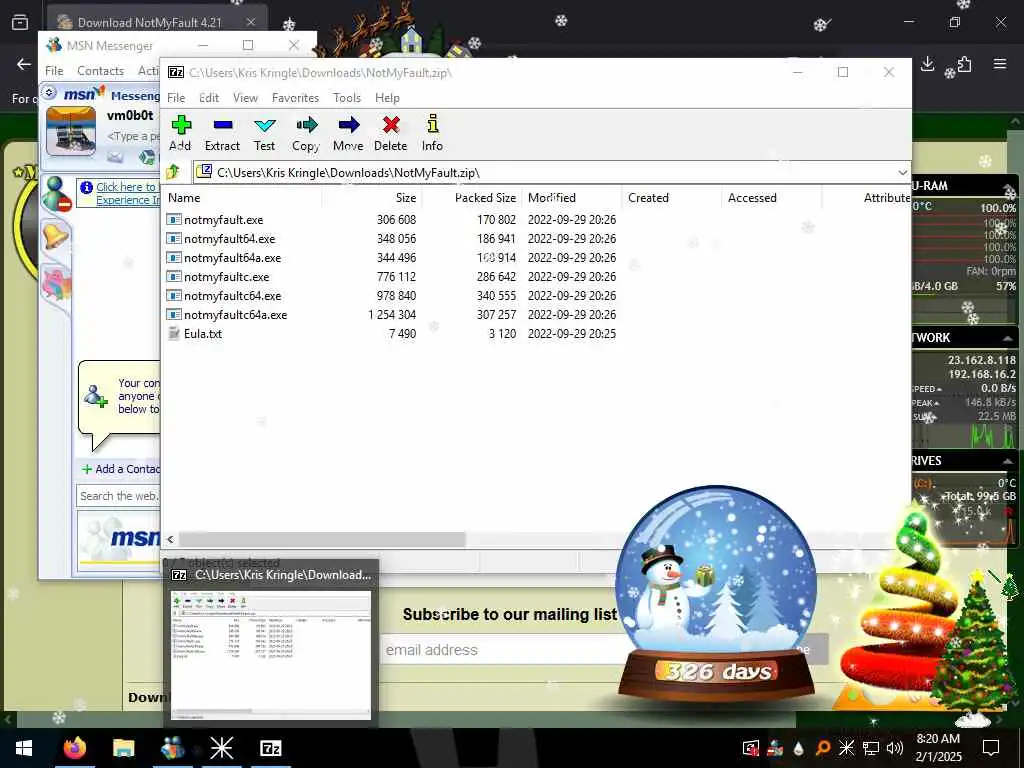Image resolution: width=1024 pixels, height=768 pixels.
Task: Select Eula.txt in the file list
Action: 202,334
